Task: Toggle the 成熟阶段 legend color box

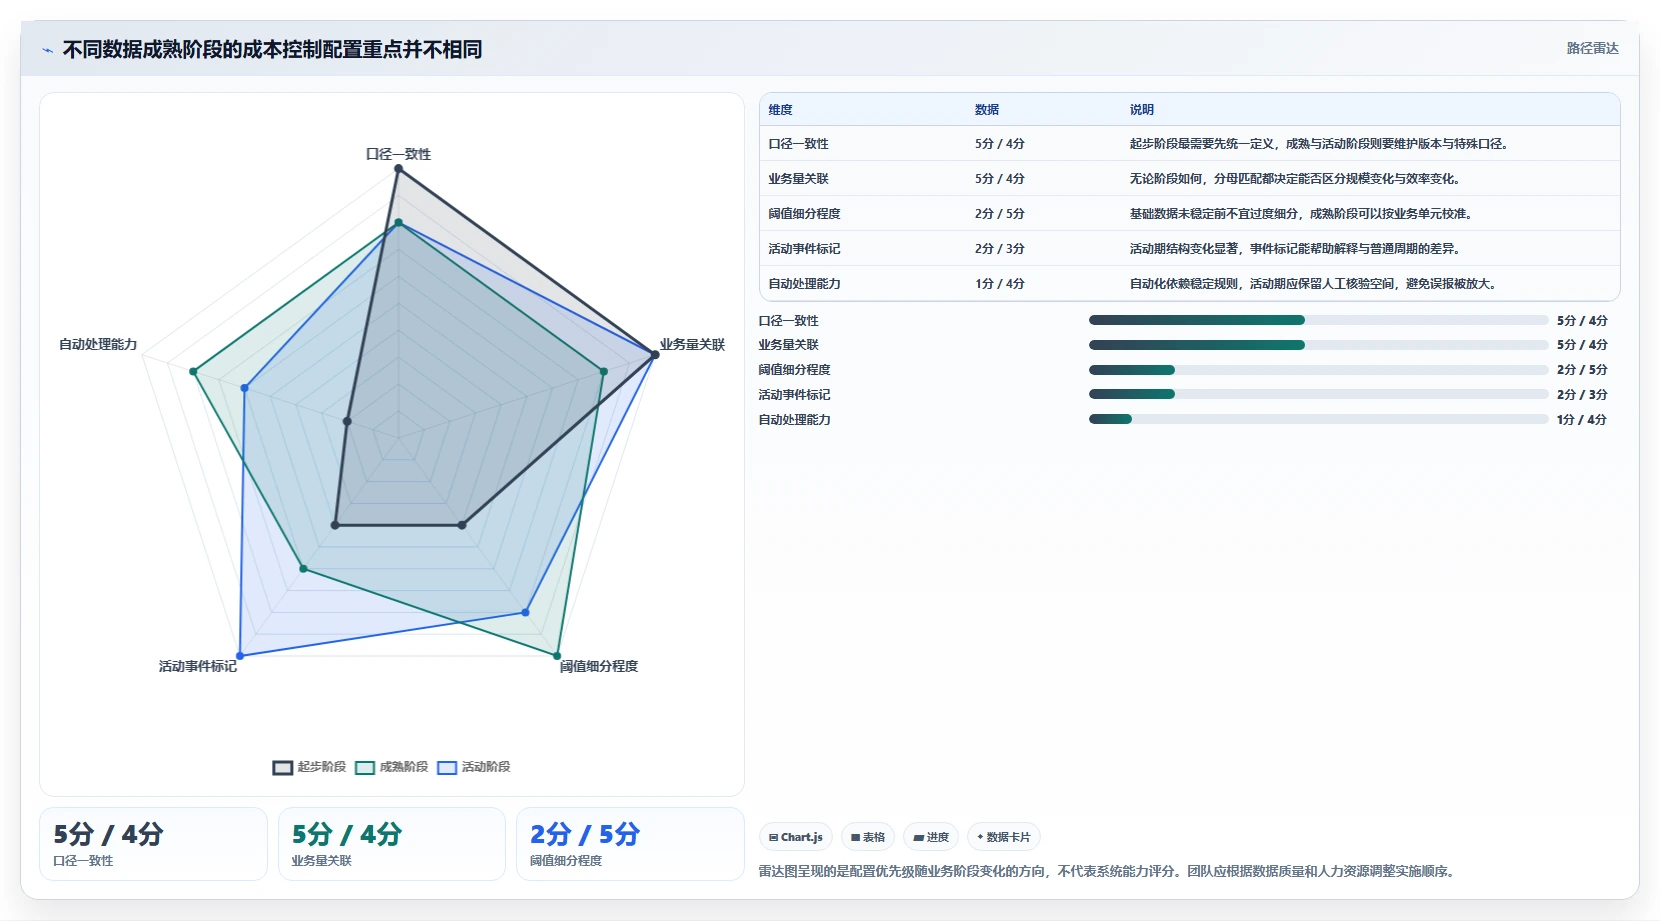Action: click(x=365, y=768)
